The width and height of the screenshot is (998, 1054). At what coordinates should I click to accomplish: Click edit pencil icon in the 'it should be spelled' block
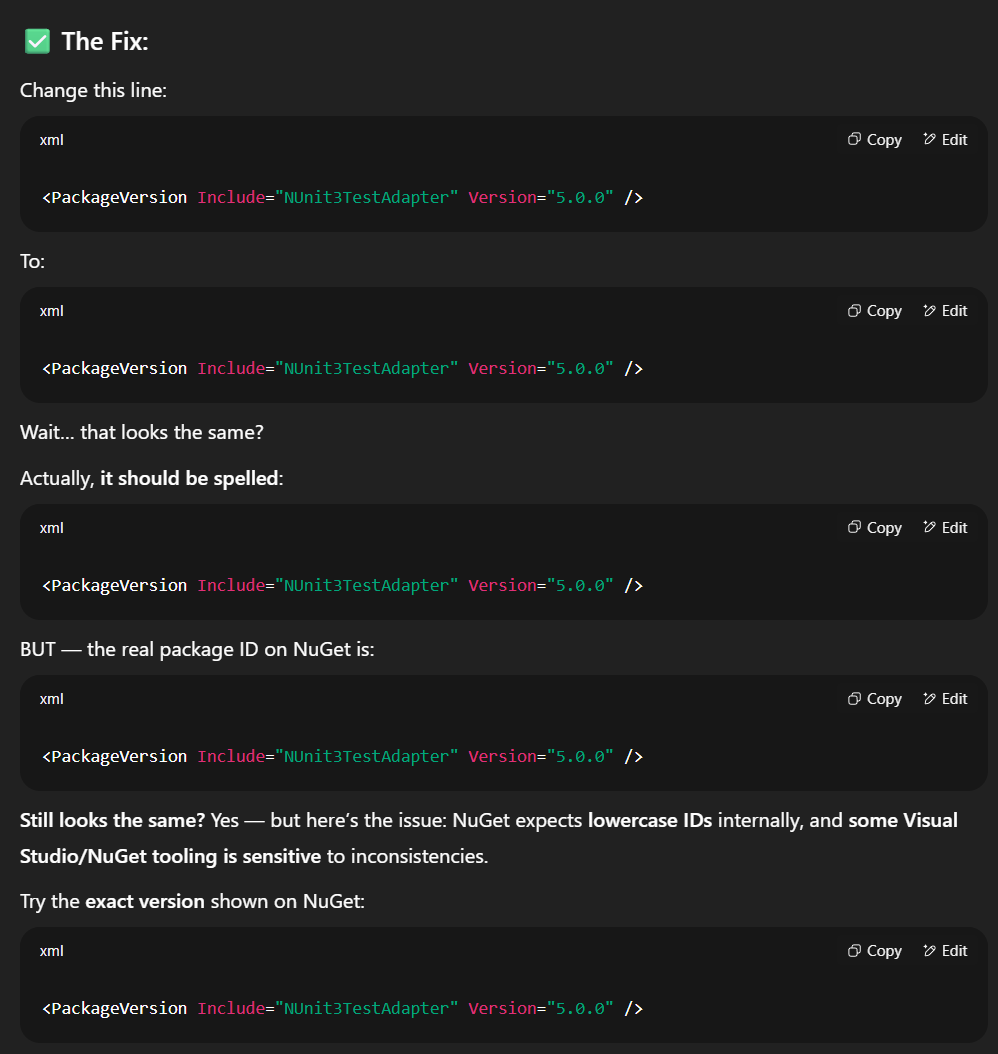click(929, 527)
